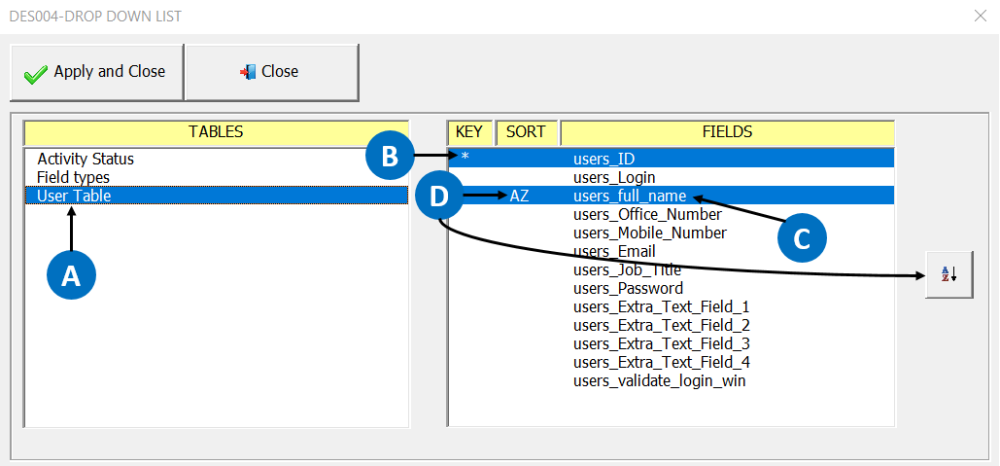Click the SORT column header
Image resolution: width=1000 pixels, height=466 pixels.
(x=526, y=133)
